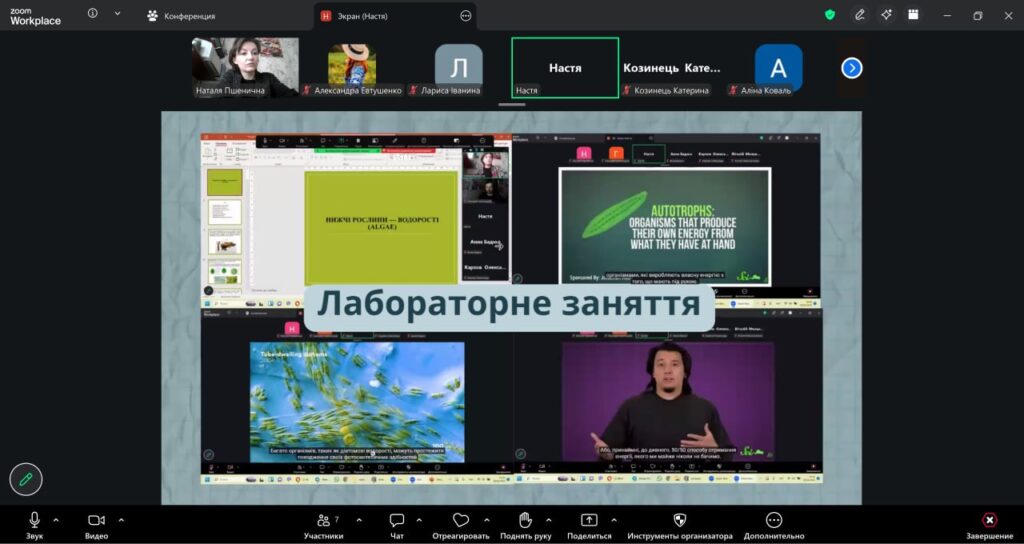1024x544 pixels.
Task: Open the meeting info icon
Action: pos(93,13)
